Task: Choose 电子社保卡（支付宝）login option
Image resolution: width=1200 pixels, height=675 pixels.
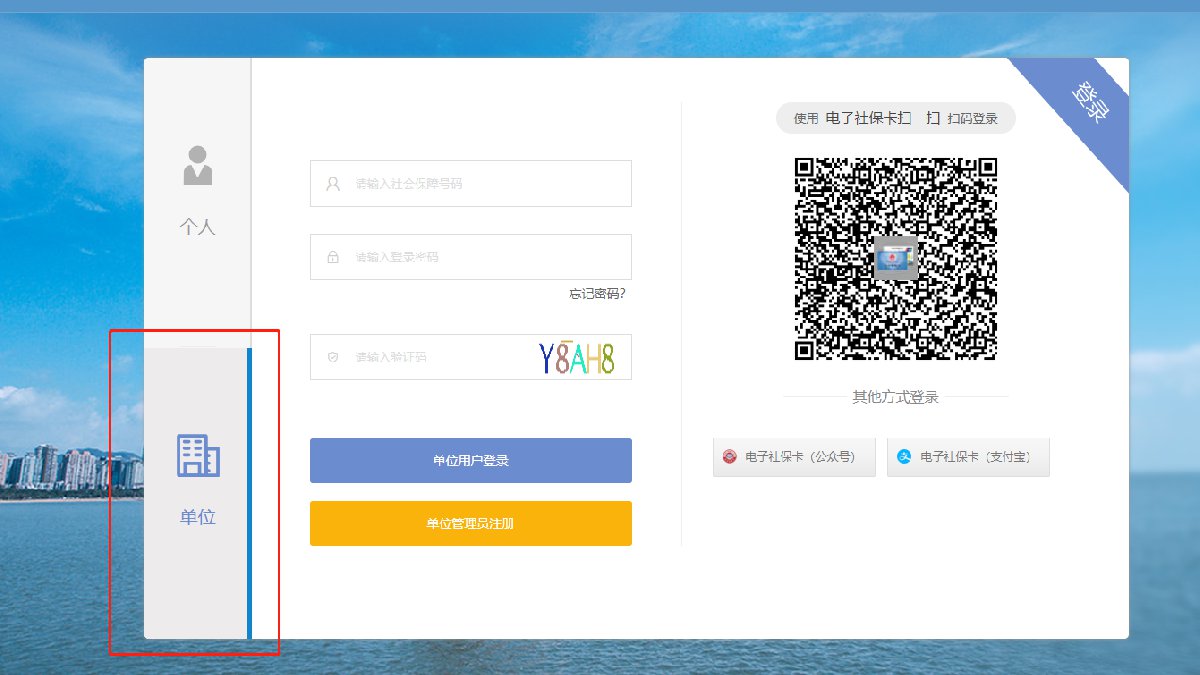Action: (x=968, y=457)
